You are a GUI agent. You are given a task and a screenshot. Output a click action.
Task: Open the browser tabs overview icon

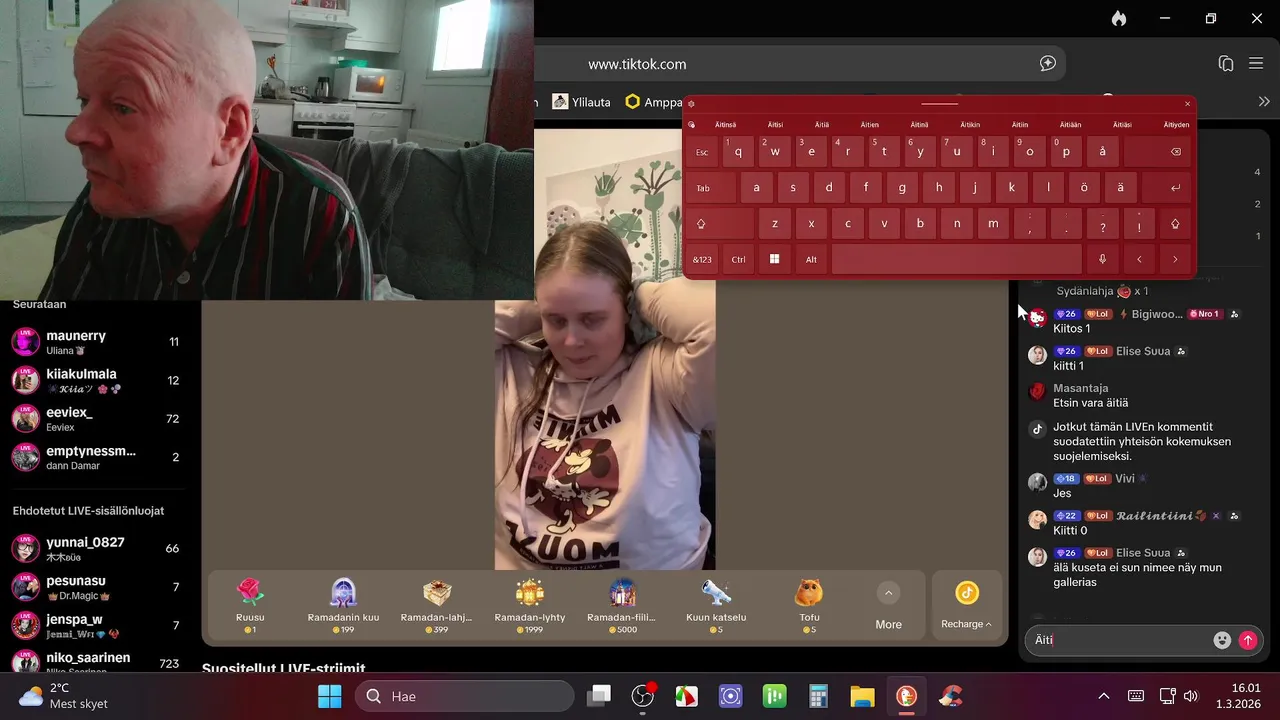tap(1225, 64)
